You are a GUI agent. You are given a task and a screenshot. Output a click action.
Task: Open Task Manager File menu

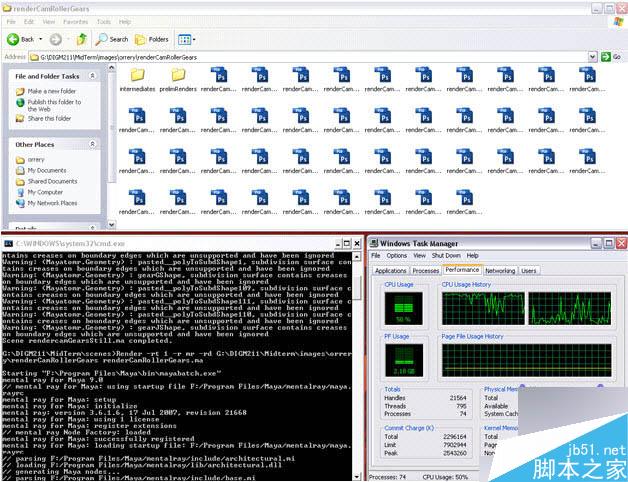click(x=376, y=256)
